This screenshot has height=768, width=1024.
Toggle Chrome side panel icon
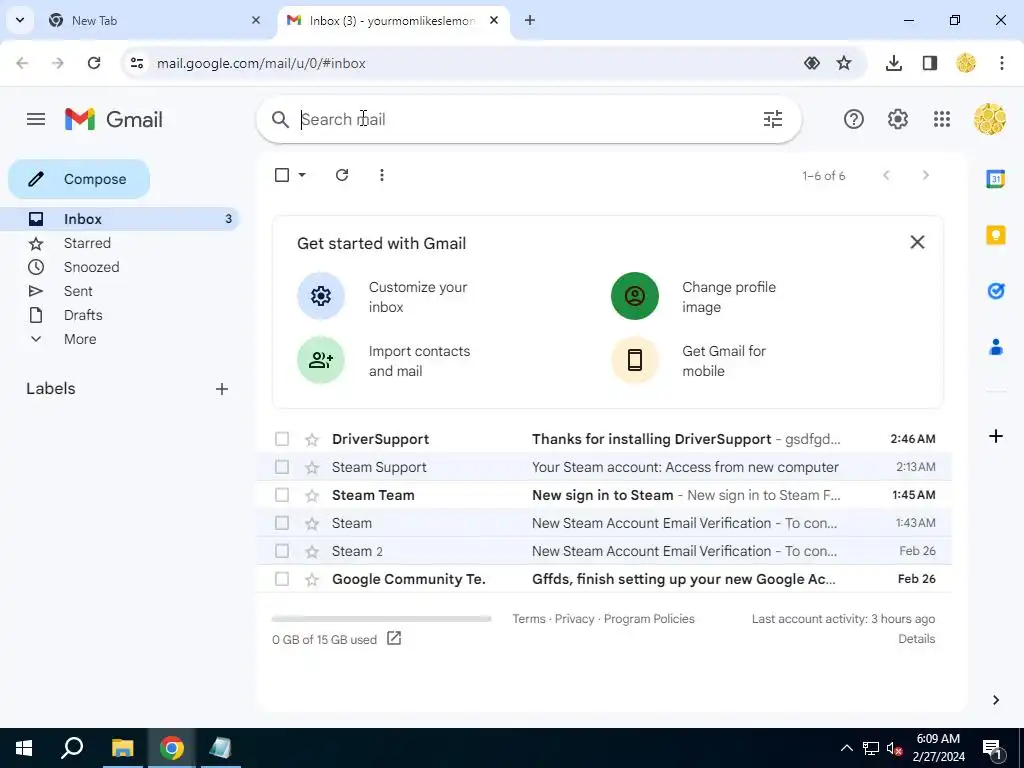click(930, 63)
